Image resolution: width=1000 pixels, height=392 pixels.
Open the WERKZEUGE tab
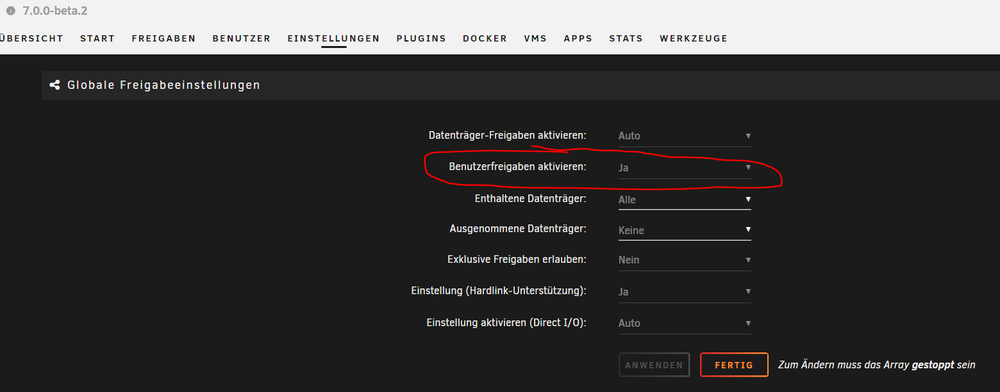pyautogui.click(x=693, y=38)
